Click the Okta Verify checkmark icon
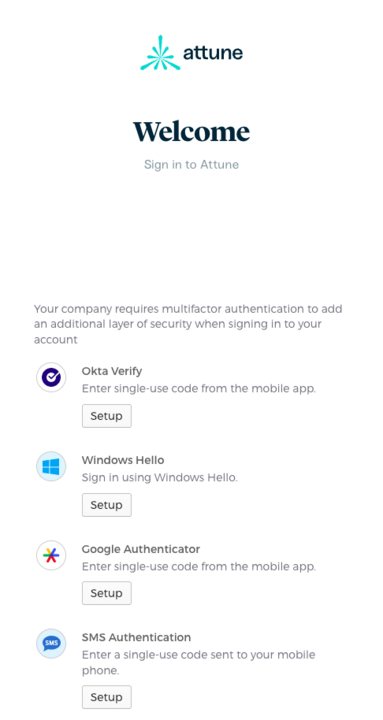The width and height of the screenshot is (383, 720). 51,377
